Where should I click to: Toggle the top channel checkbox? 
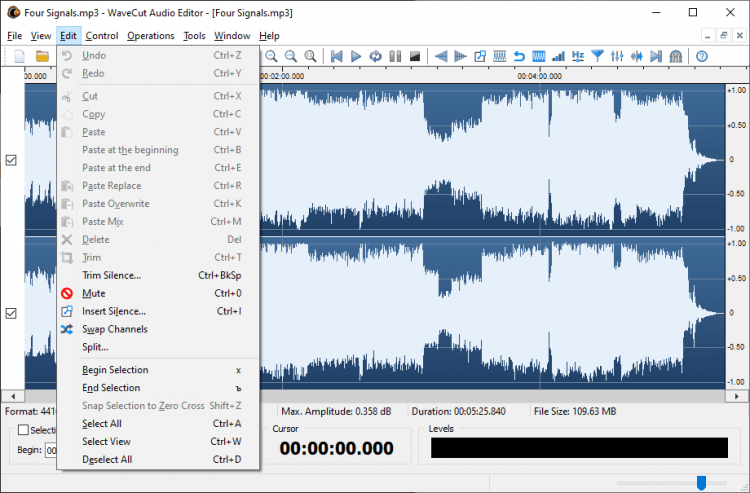pyautogui.click(x=11, y=160)
